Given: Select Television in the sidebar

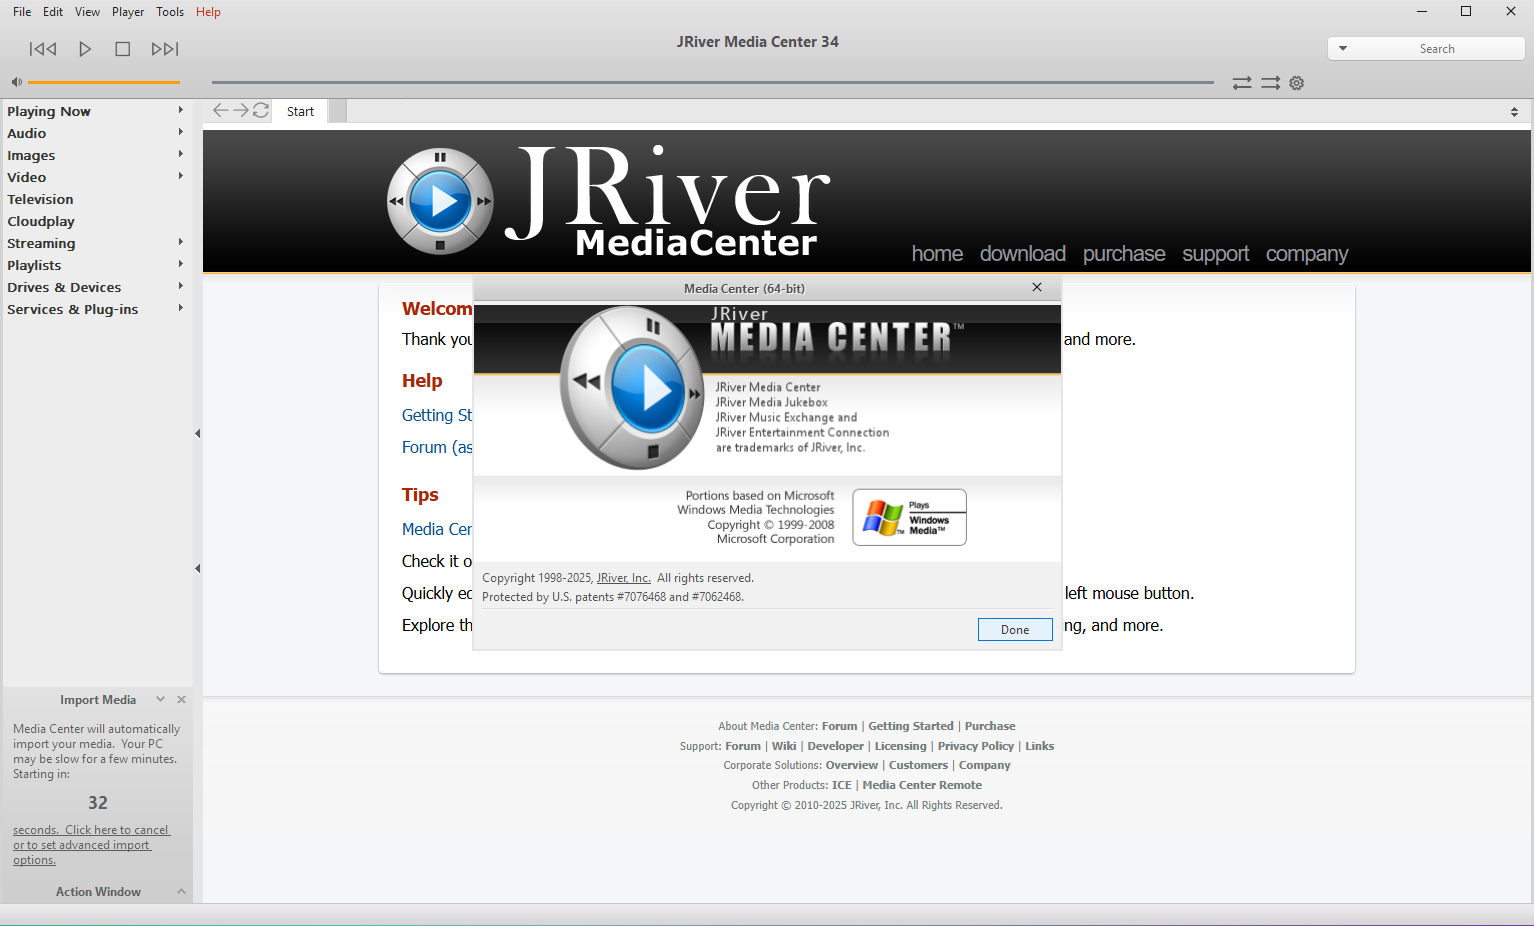Looking at the screenshot, I should click(40, 199).
